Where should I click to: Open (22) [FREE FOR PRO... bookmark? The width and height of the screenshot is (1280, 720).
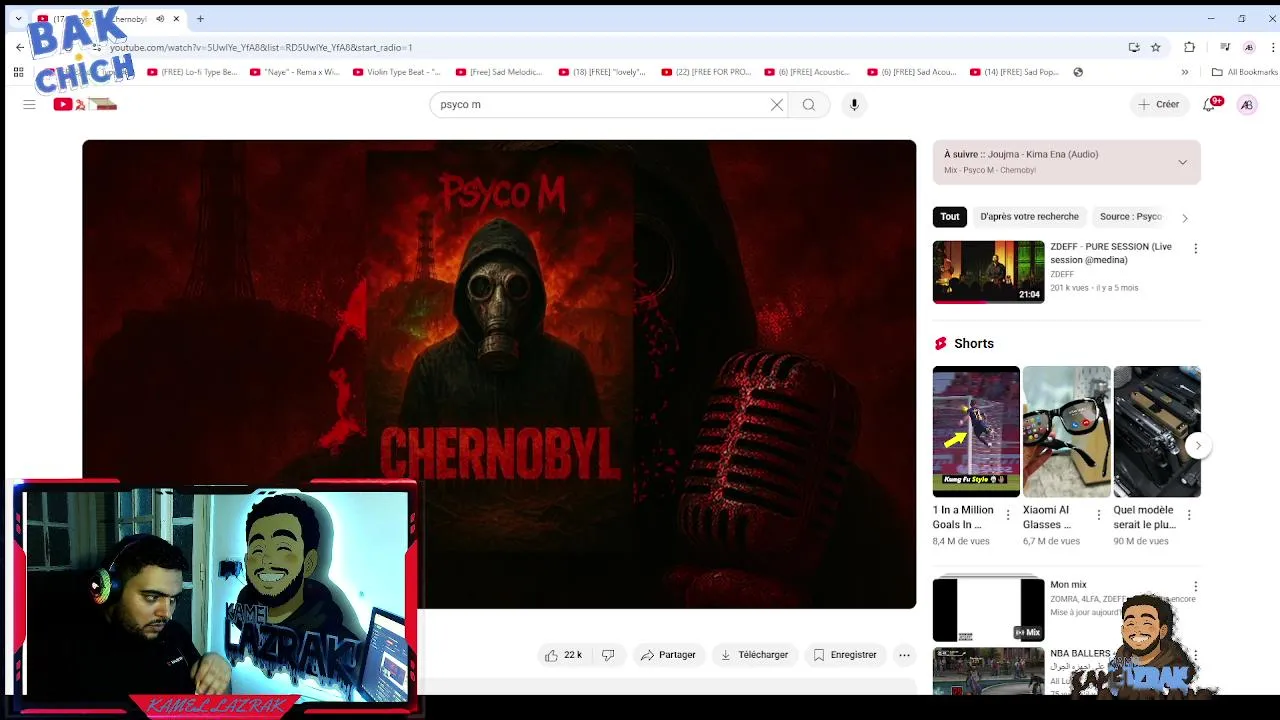coord(706,72)
